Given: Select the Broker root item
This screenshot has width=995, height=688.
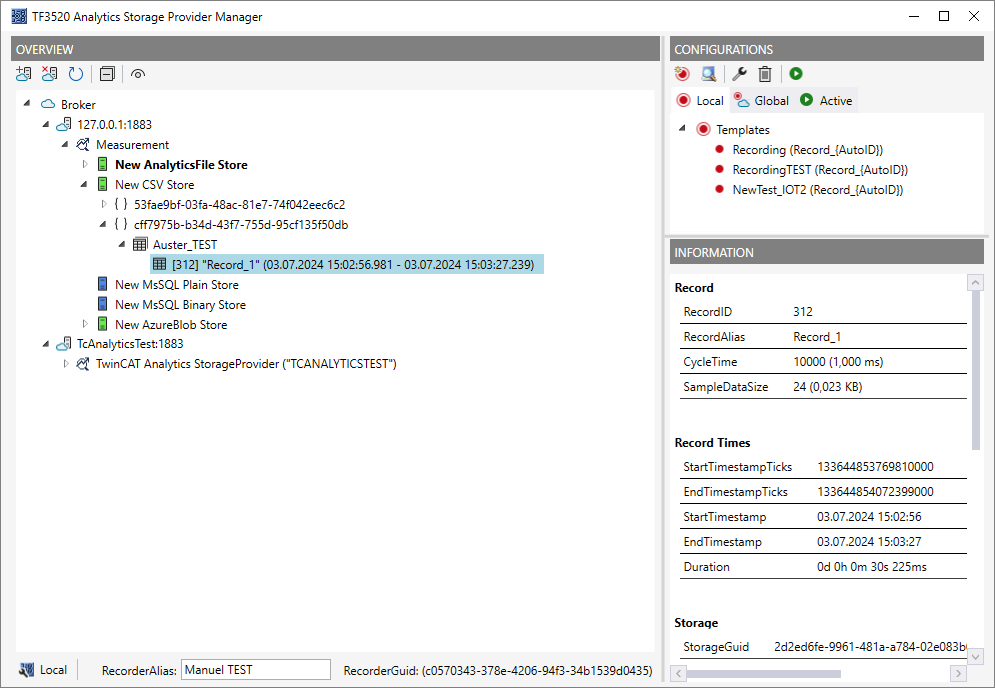Looking at the screenshot, I should coord(78,104).
